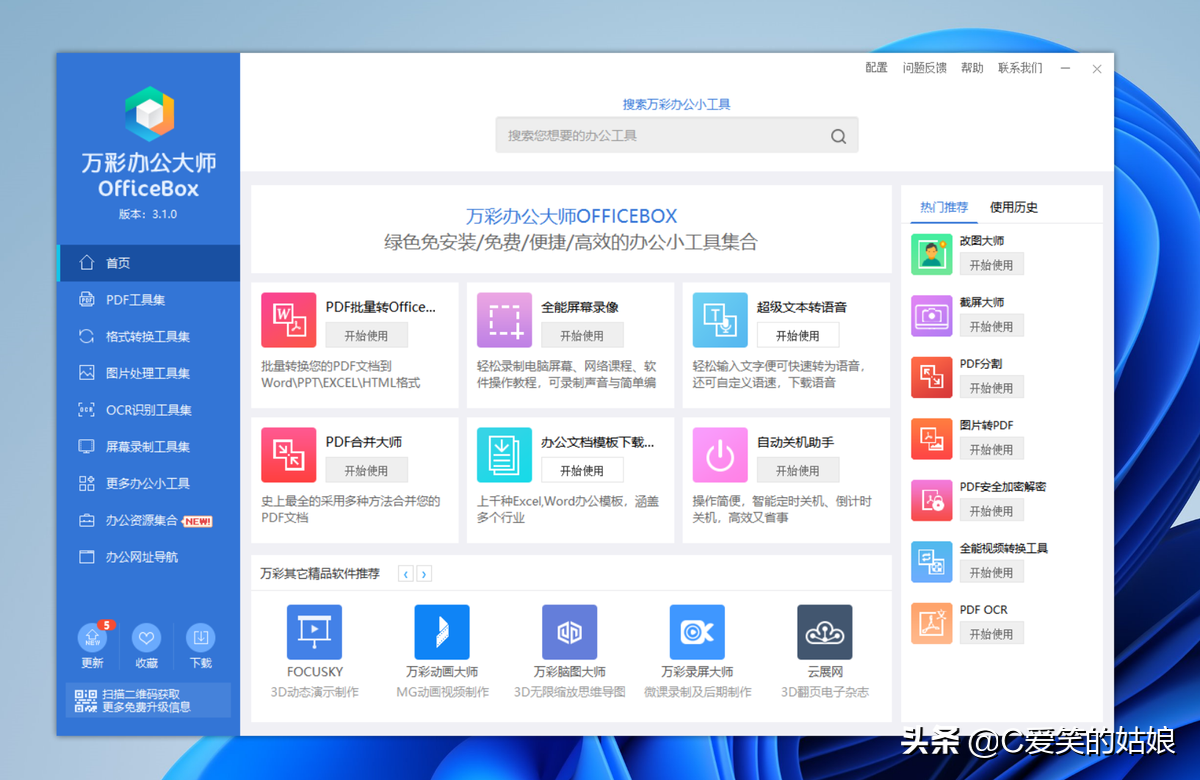Click the office tools search field

point(677,135)
